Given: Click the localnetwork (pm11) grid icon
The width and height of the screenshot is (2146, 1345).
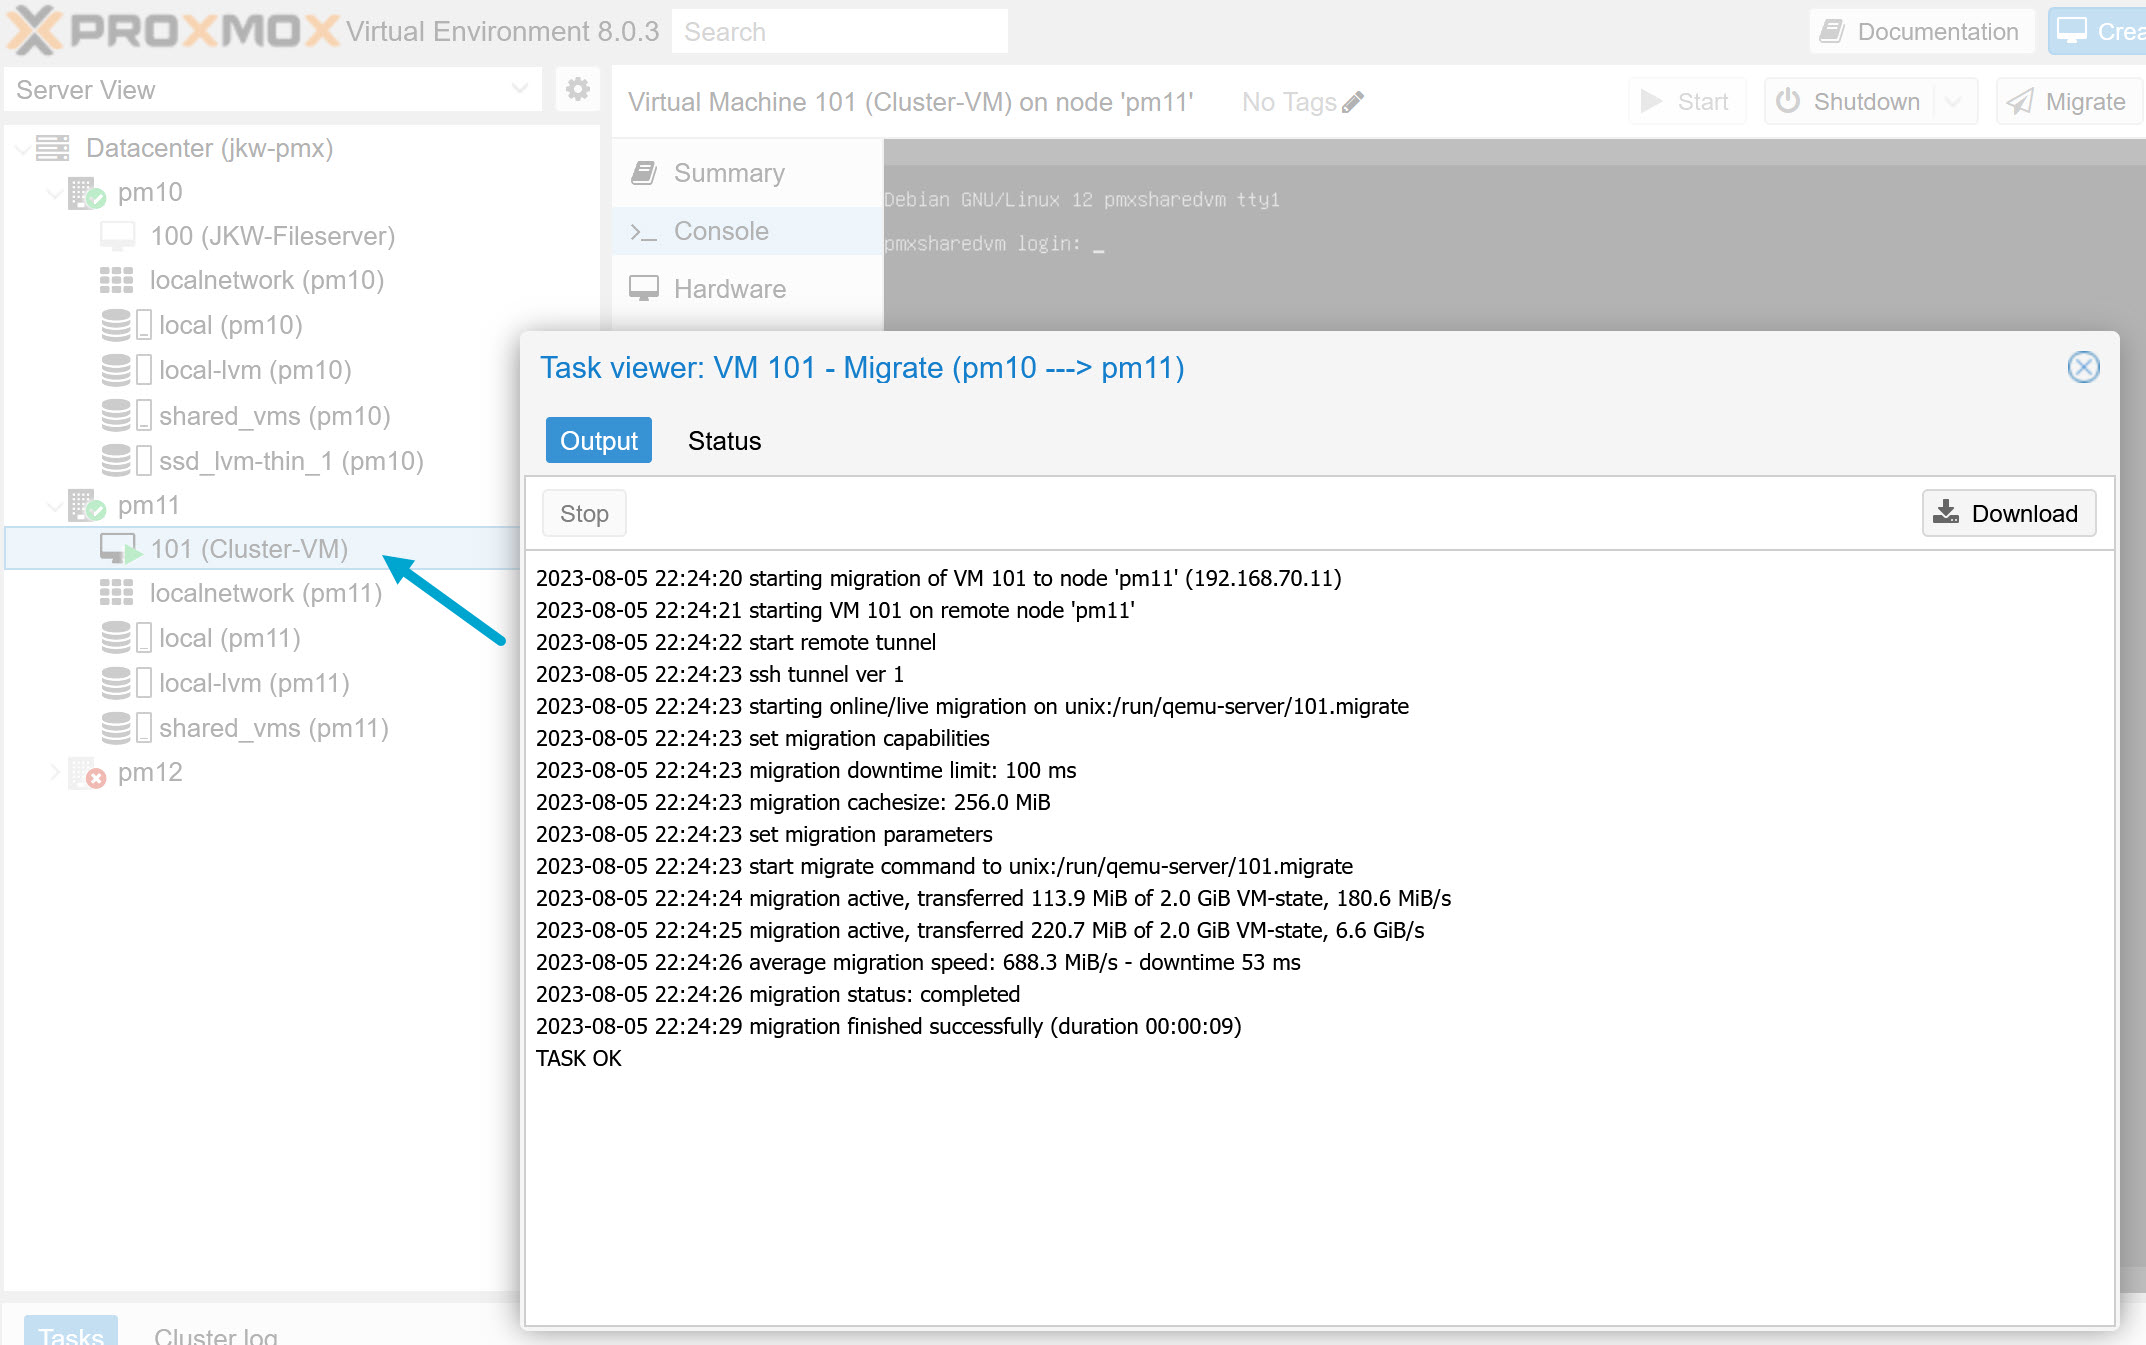Looking at the screenshot, I should click(x=117, y=593).
